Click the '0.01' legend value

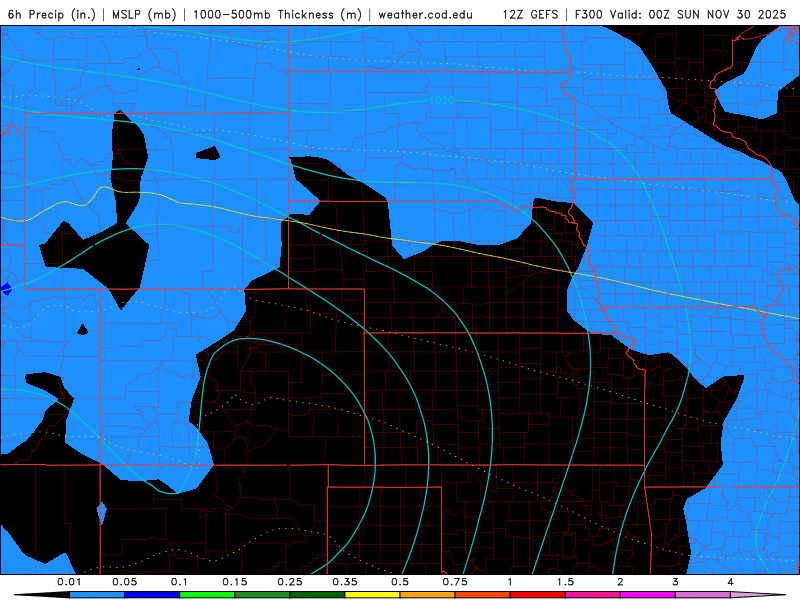point(69,582)
